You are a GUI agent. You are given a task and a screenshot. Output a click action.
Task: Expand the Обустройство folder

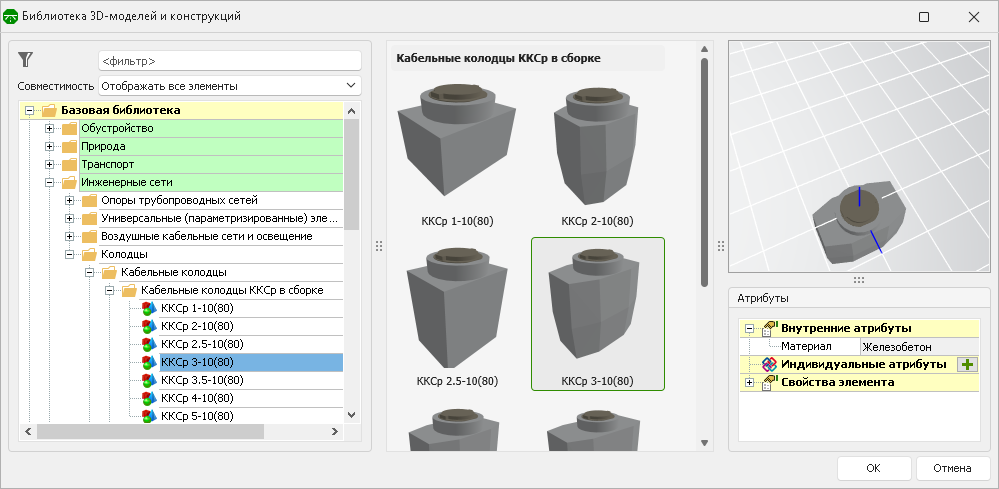point(49,128)
